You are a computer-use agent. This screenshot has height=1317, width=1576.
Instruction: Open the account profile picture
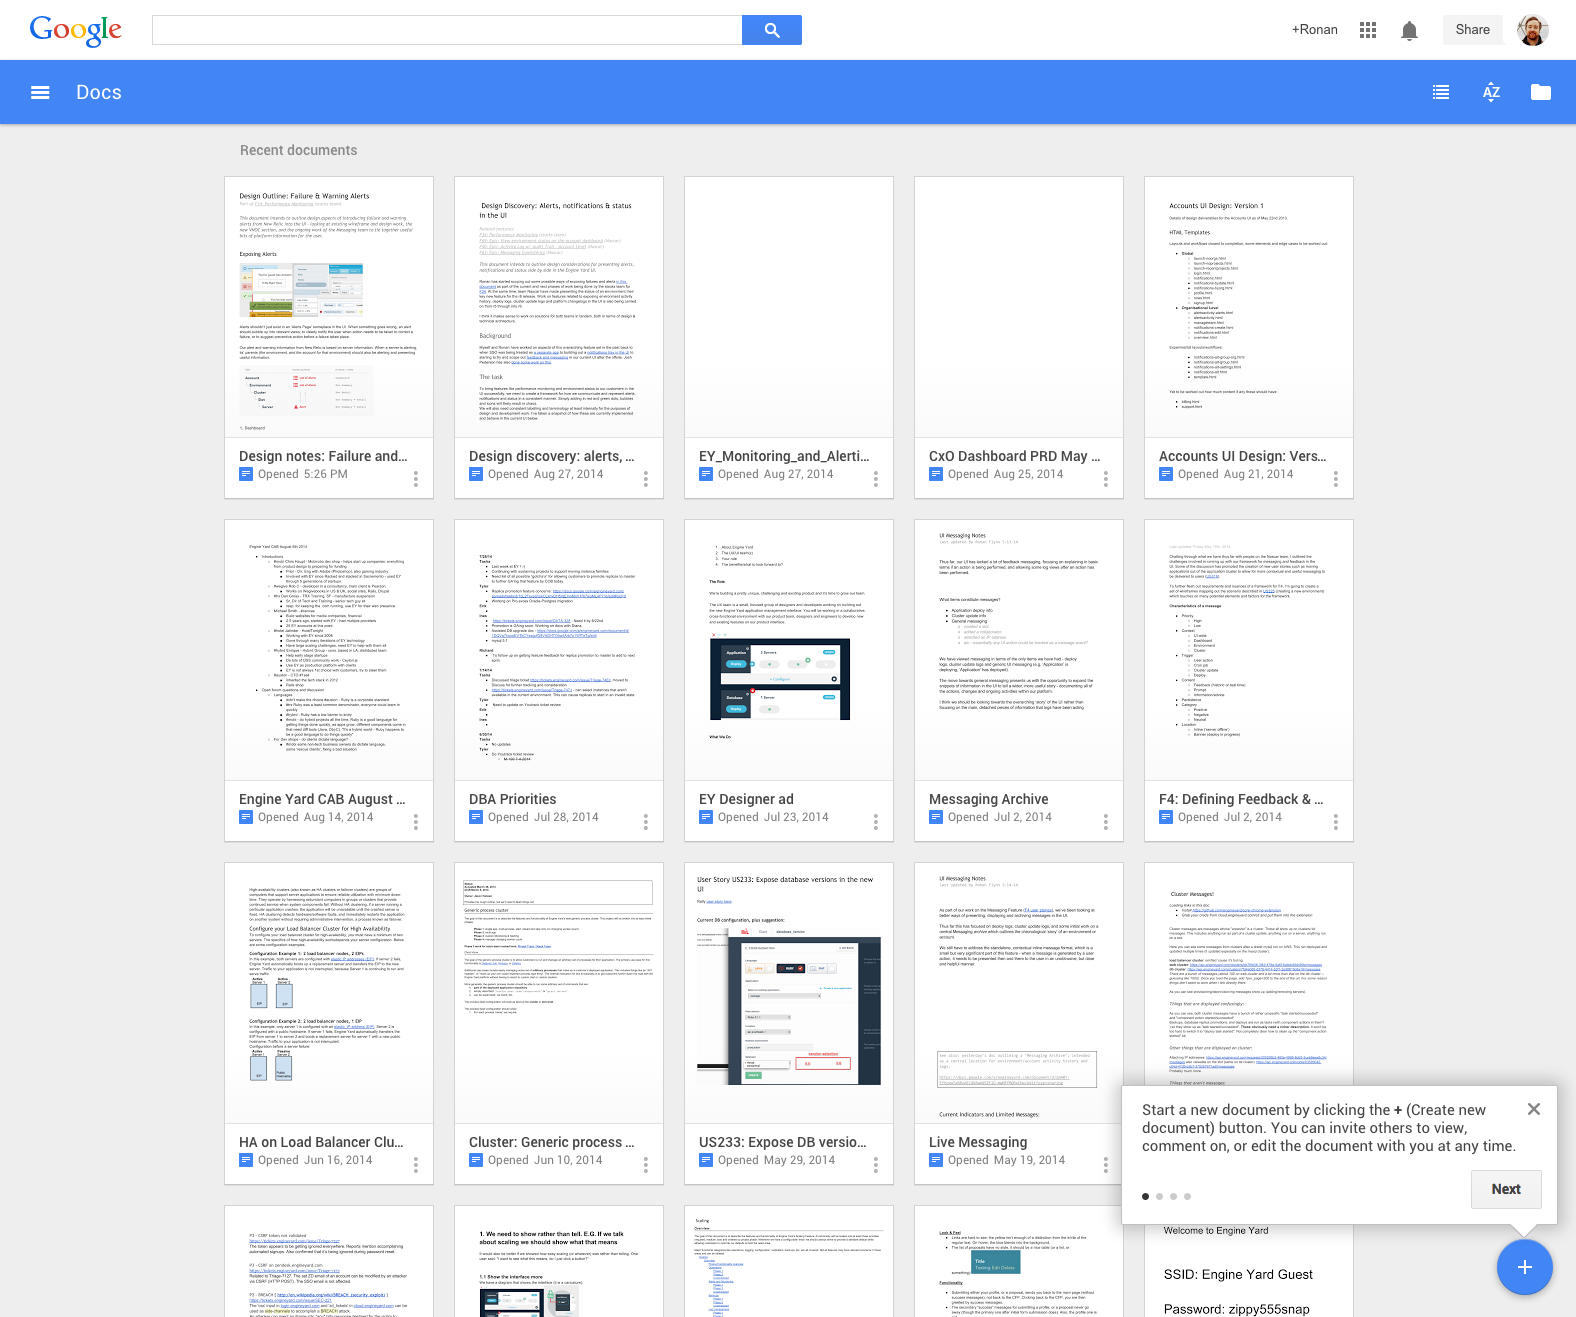coord(1532,30)
